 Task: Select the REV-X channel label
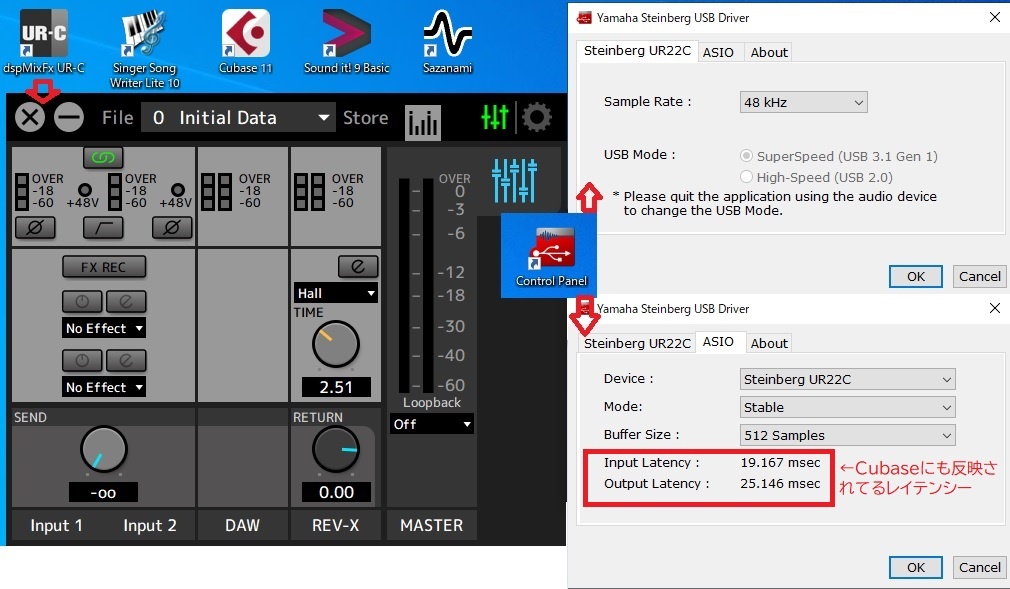coord(336,525)
